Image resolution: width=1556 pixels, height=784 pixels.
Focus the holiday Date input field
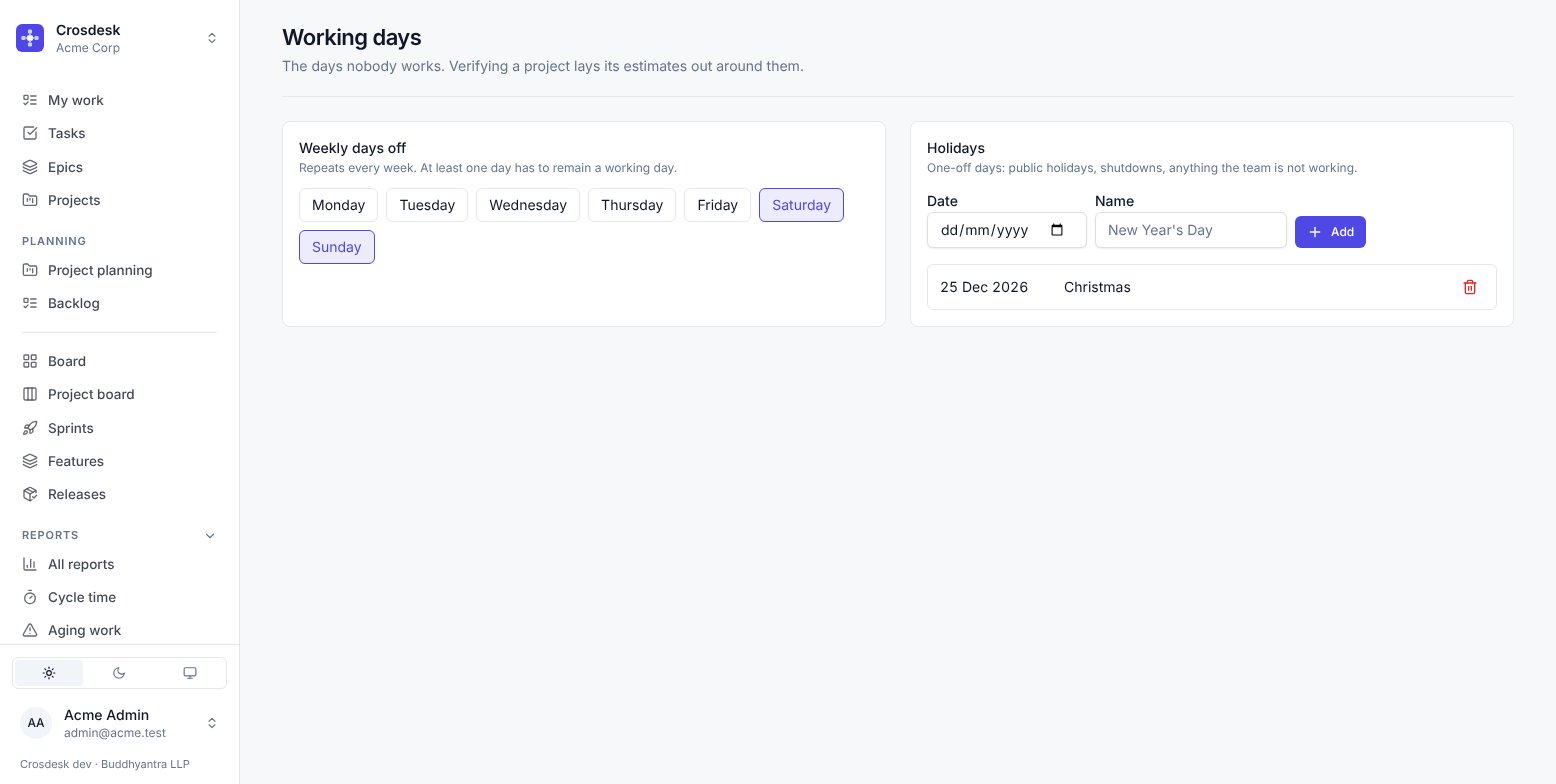1006,230
